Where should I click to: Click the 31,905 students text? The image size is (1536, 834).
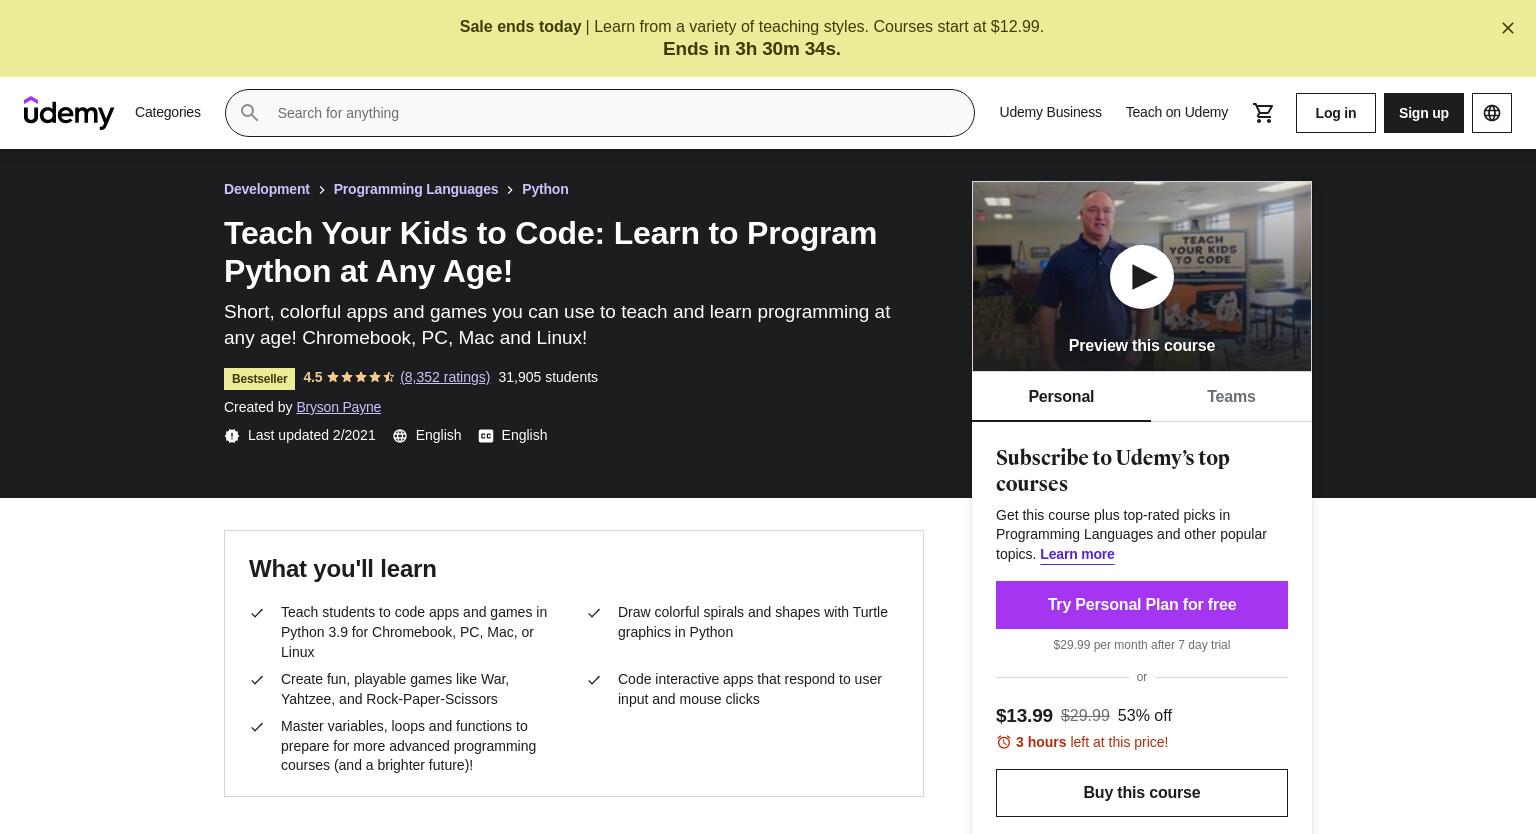(x=548, y=377)
